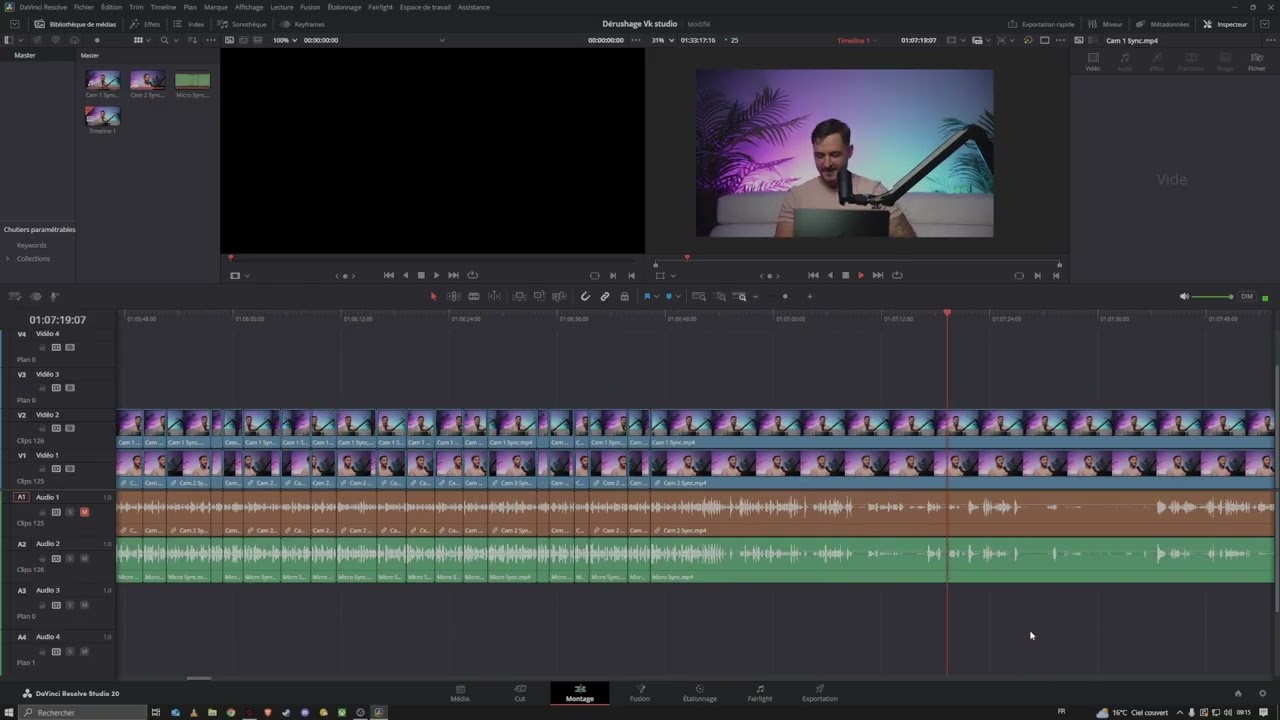Open the Timeline 1 name dropdown
This screenshot has height=720, width=1280.
click(856, 40)
